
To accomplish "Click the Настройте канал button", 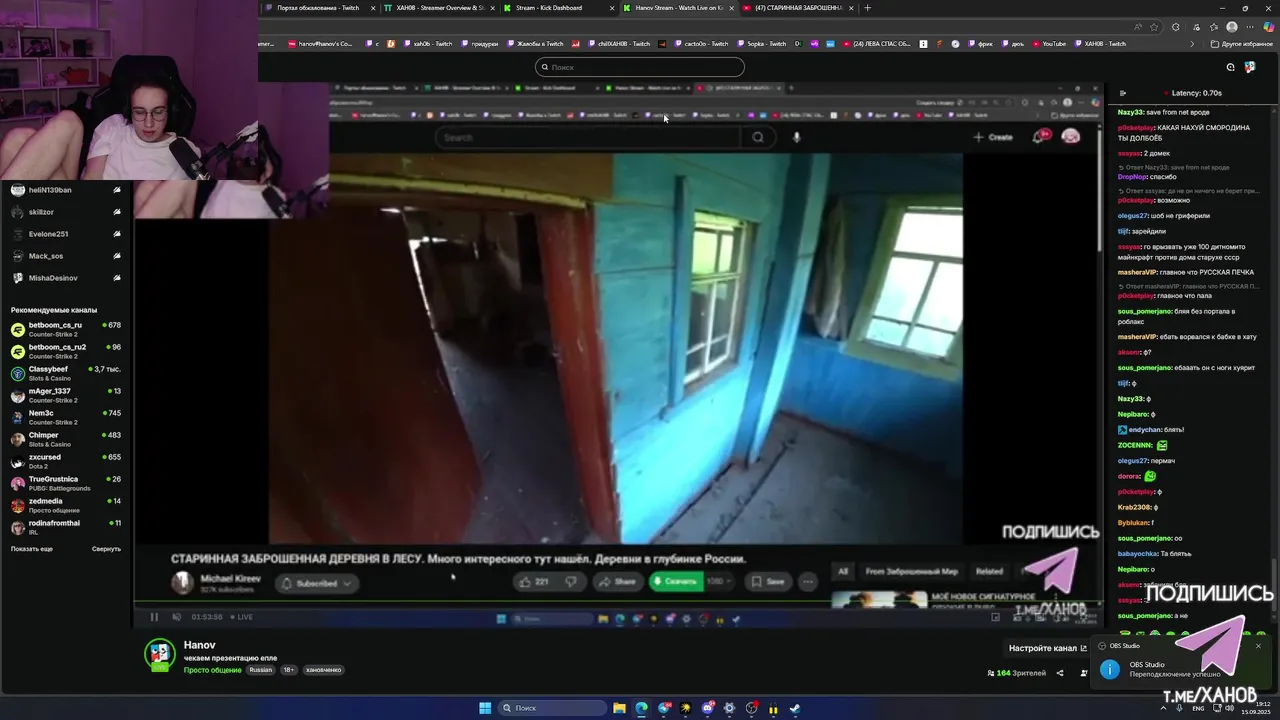I will pos(1047,648).
